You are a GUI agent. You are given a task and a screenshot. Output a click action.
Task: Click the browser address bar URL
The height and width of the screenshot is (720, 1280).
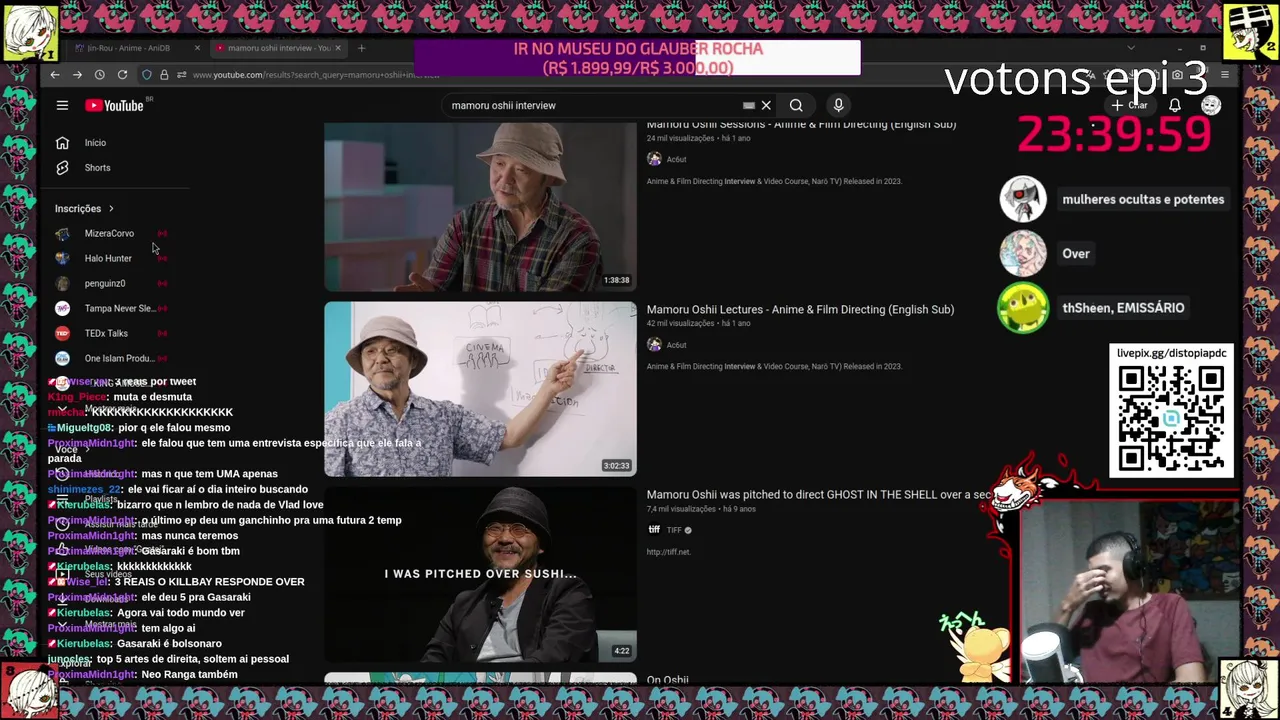pyautogui.click(x=315, y=75)
